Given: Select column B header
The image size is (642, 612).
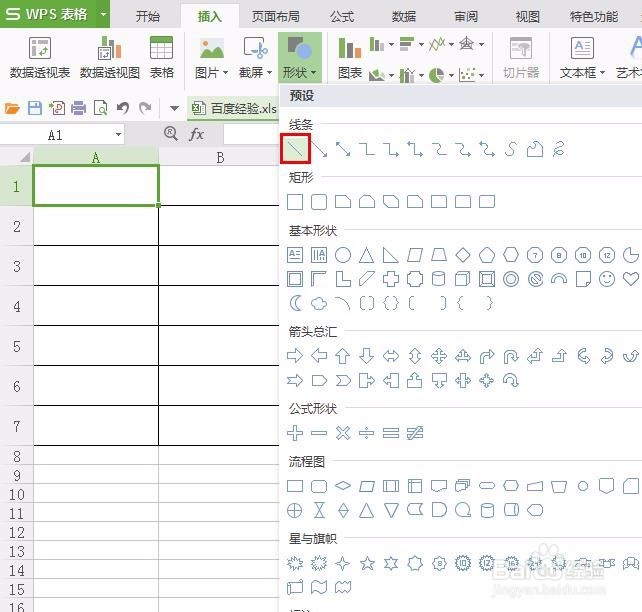Looking at the screenshot, I should (x=220, y=157).
